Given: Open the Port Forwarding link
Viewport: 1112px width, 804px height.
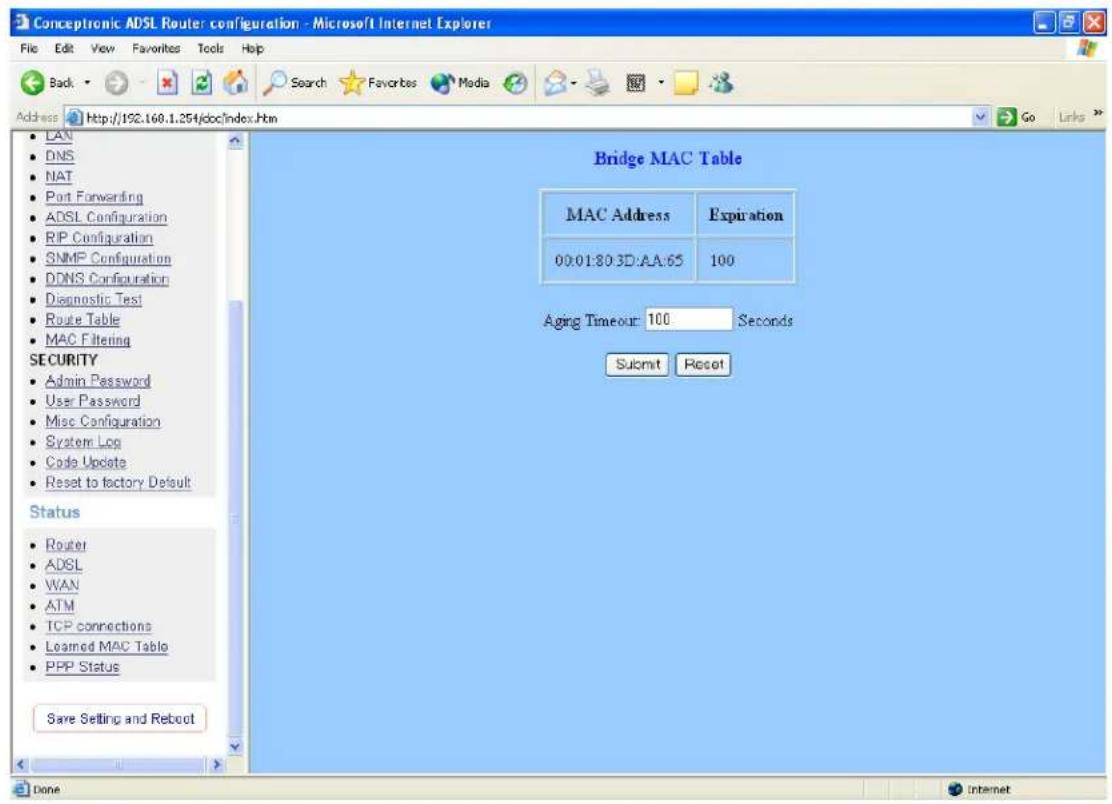Looking at the screenshot, I should coord(94,197).
